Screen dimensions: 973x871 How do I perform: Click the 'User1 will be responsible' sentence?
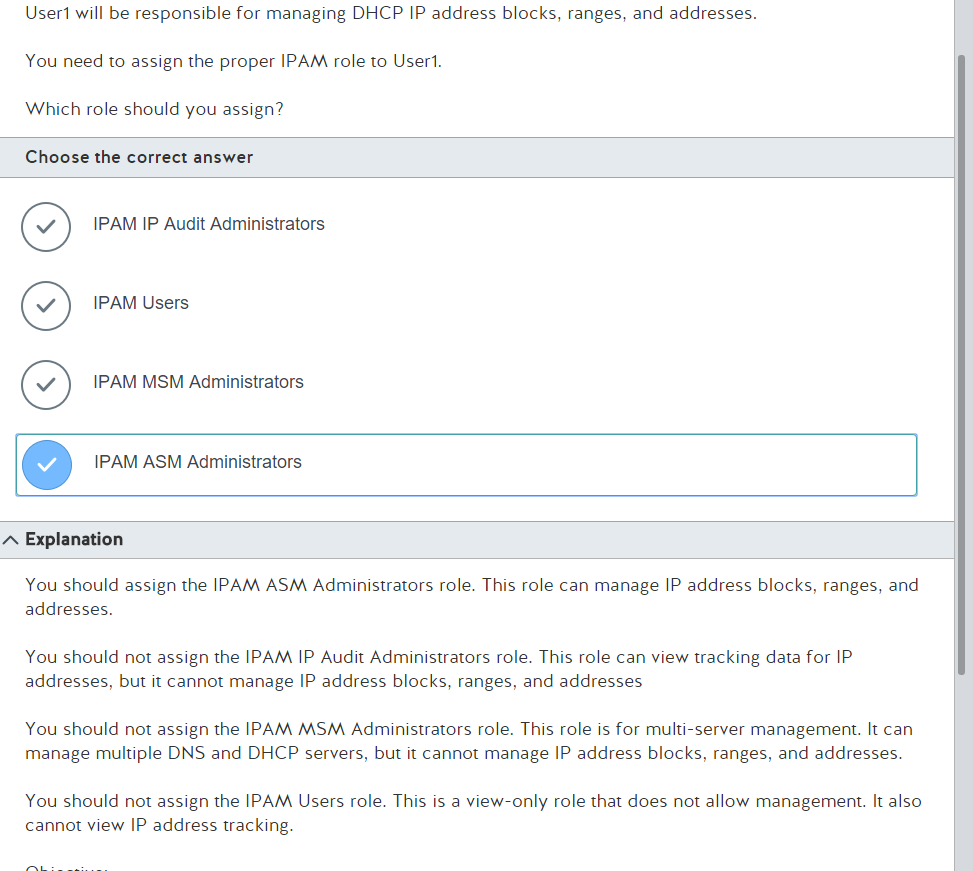click(x=391, y=13)
